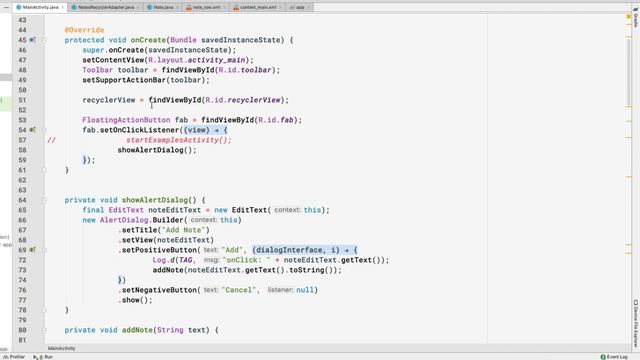The width and height of the screenshot is (640, 360).
Task: Click .setView(noteEditText) on line 68
Action: click(x=166, y=240)
